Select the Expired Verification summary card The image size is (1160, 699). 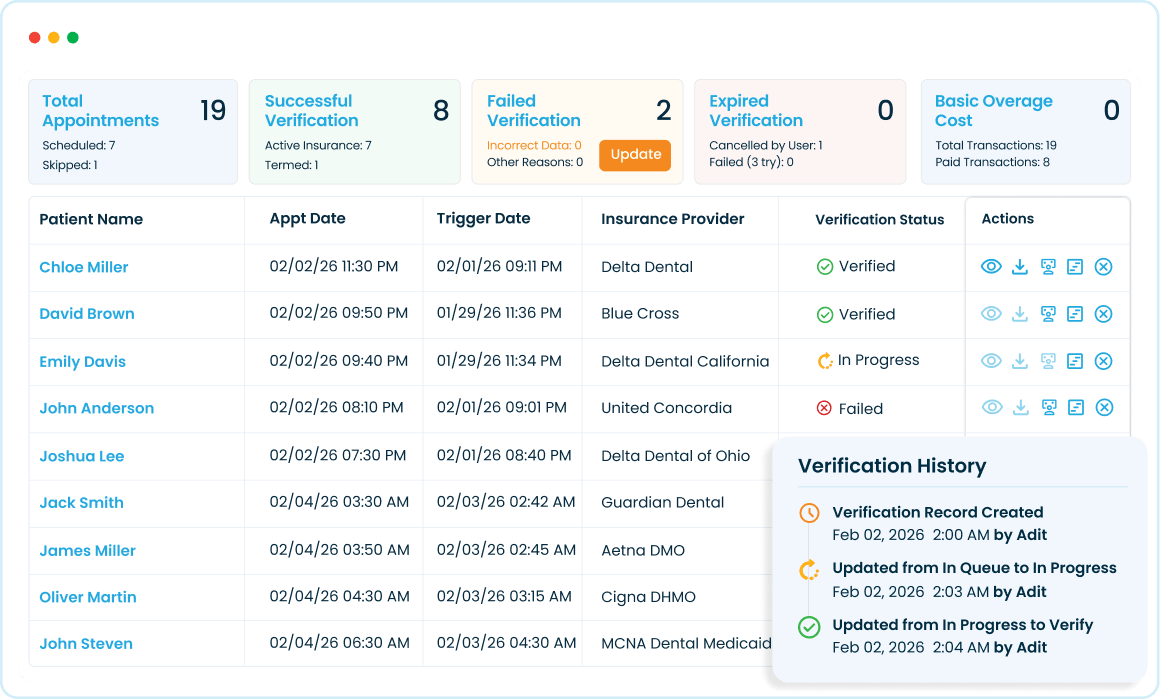[800, 132]
